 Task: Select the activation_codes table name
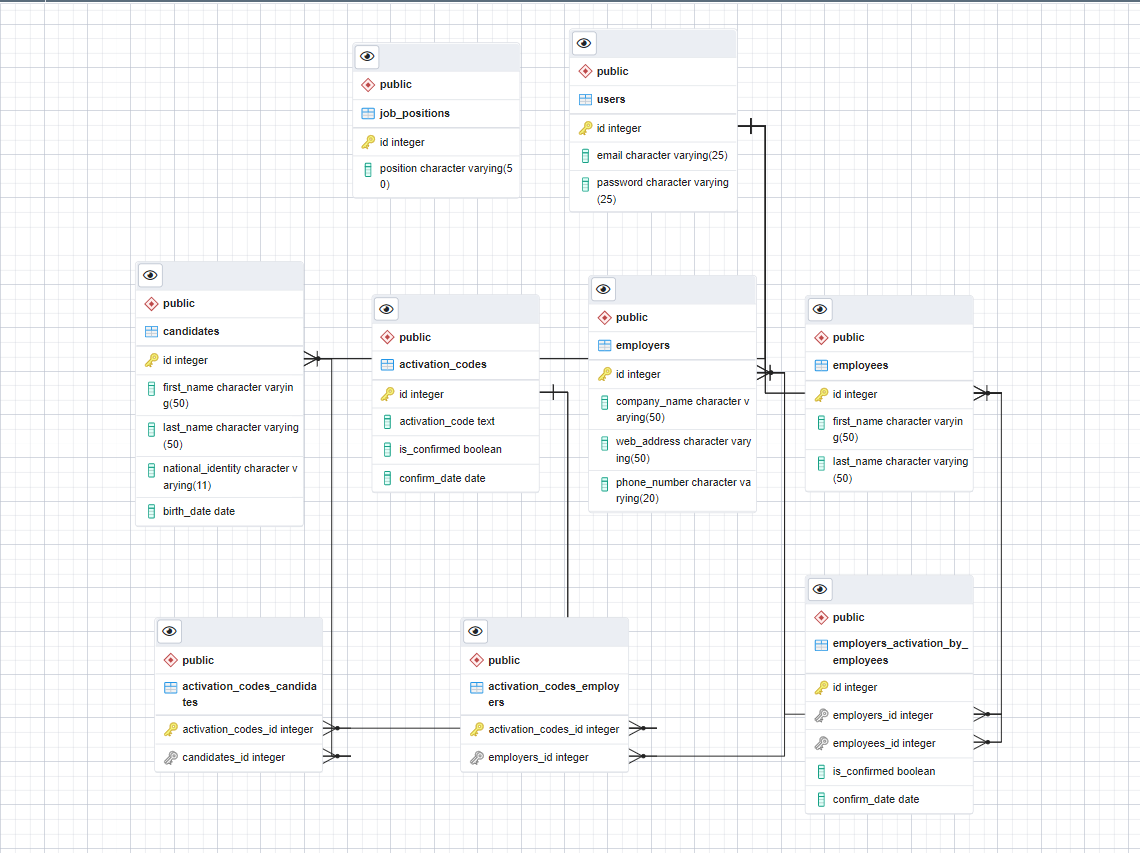(443, 365)
